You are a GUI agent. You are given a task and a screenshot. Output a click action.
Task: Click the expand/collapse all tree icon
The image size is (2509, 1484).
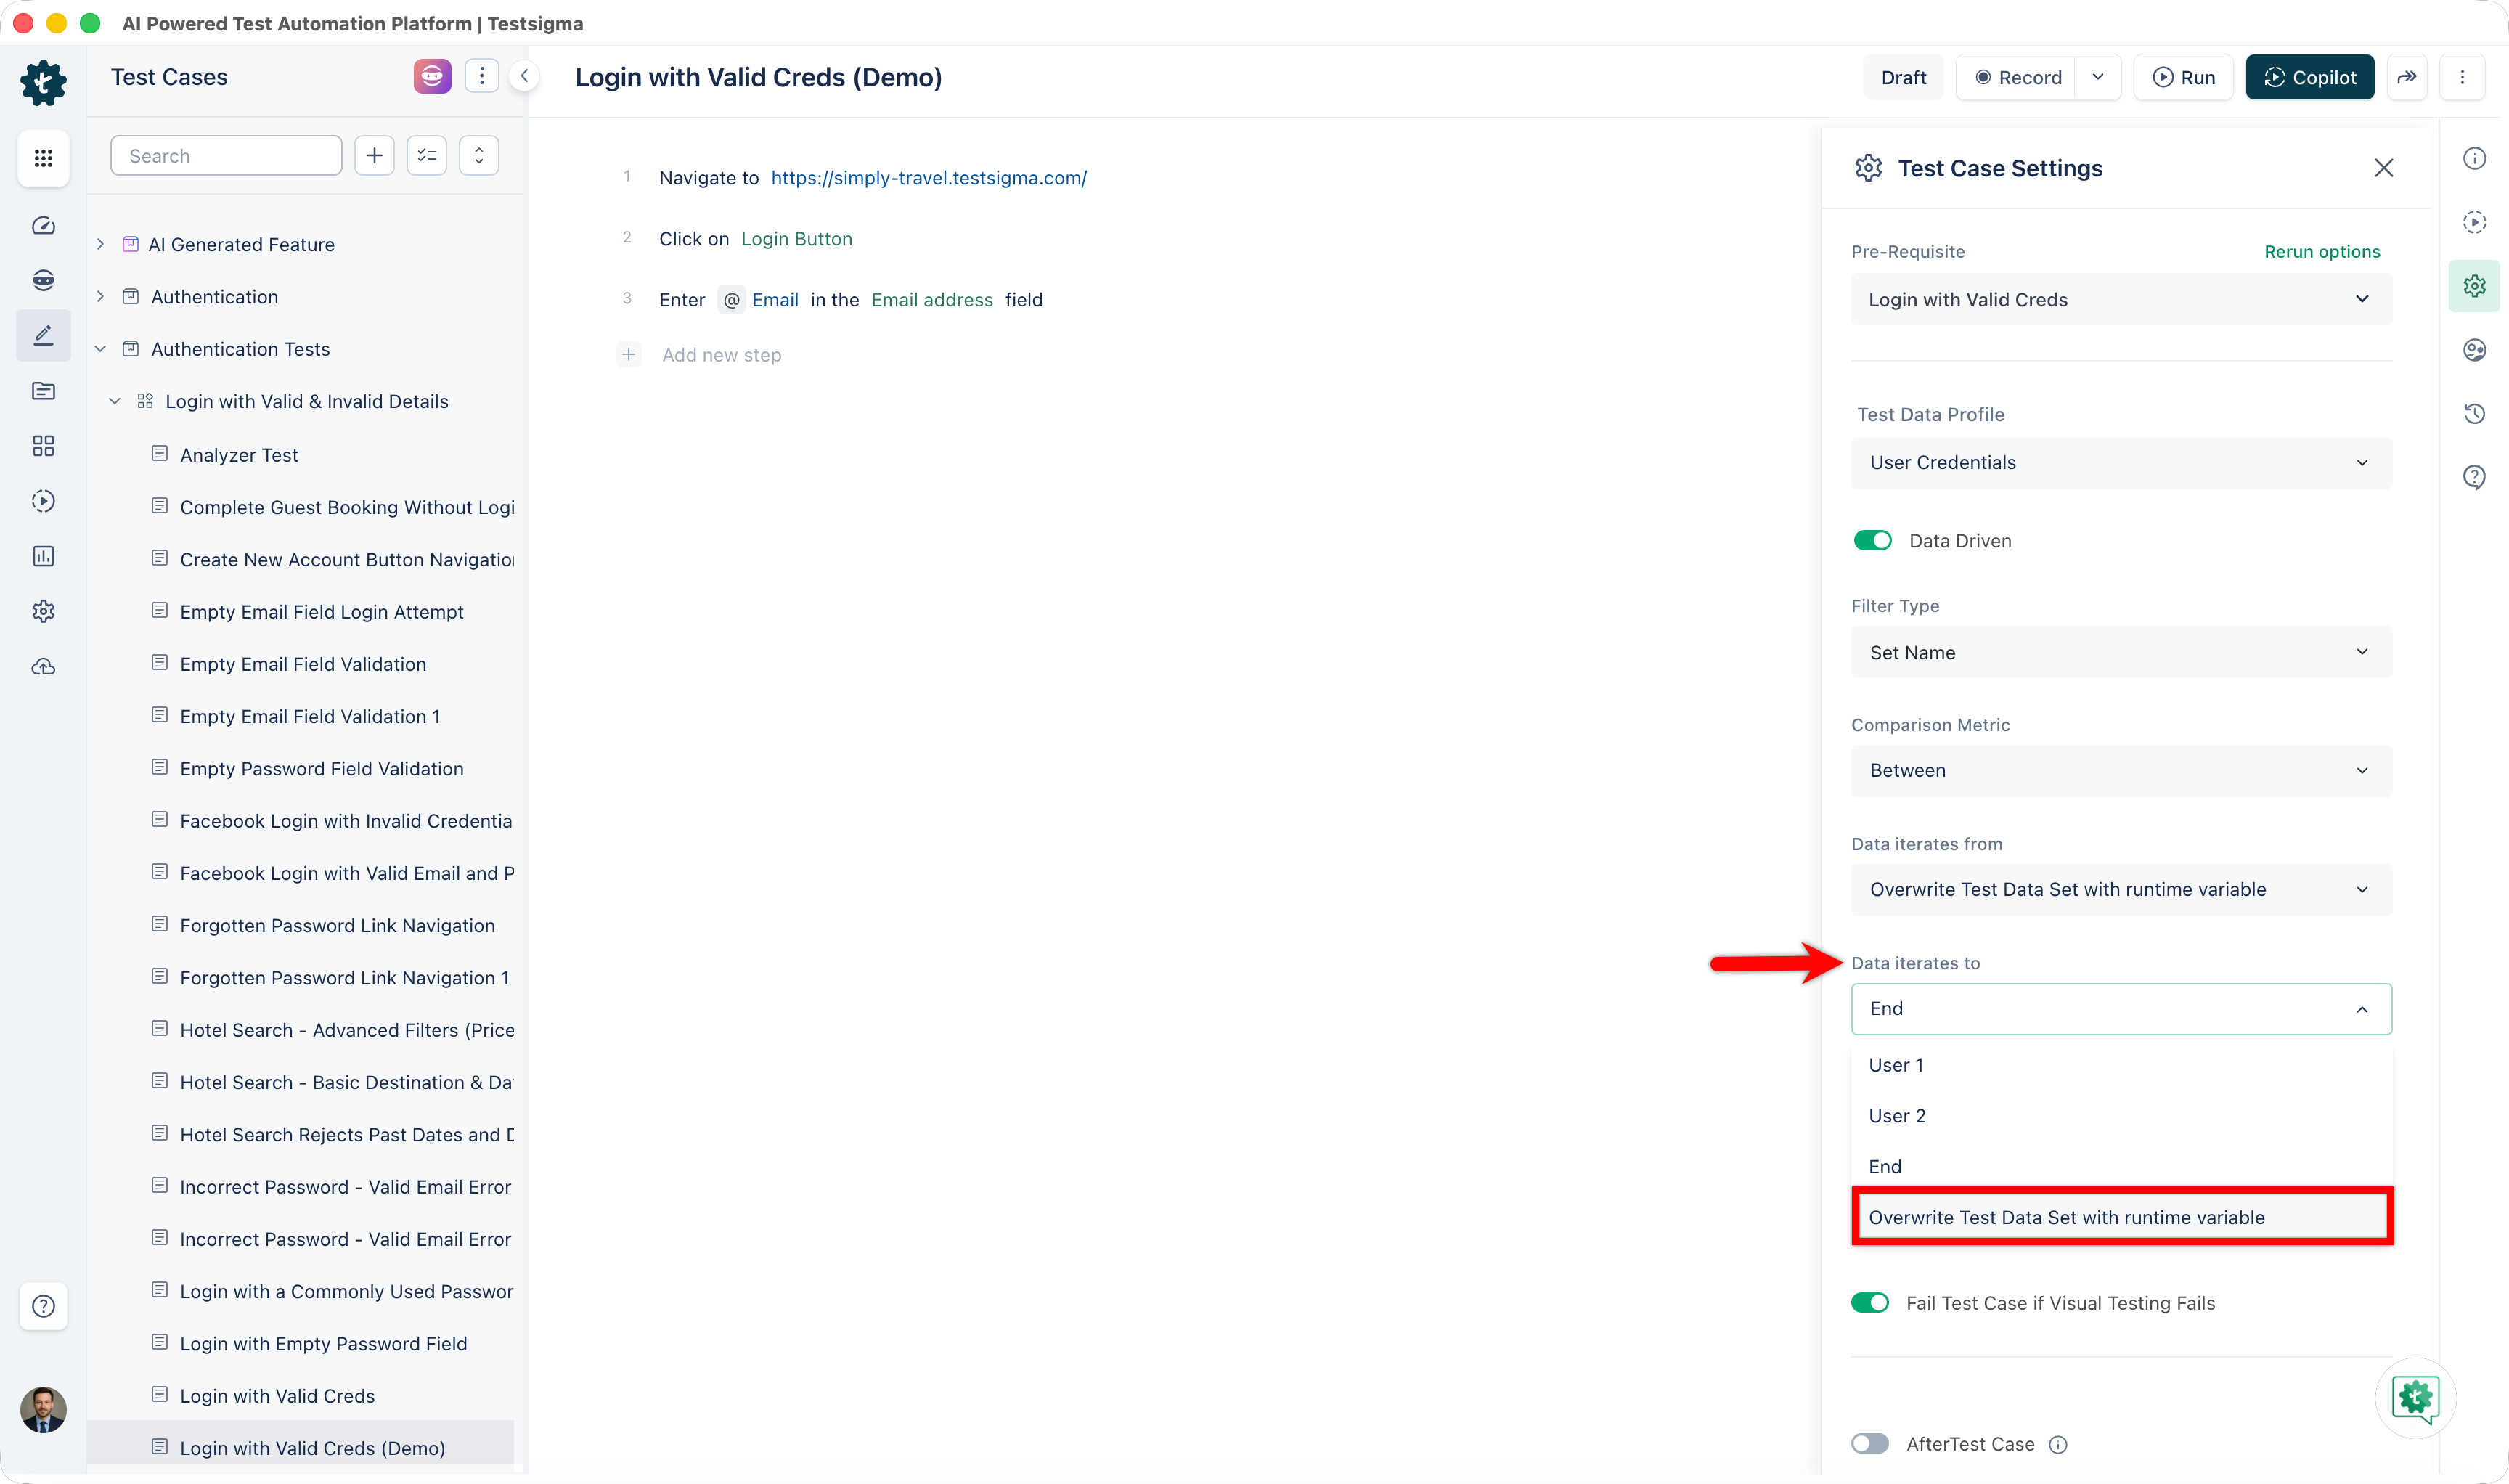479,156
